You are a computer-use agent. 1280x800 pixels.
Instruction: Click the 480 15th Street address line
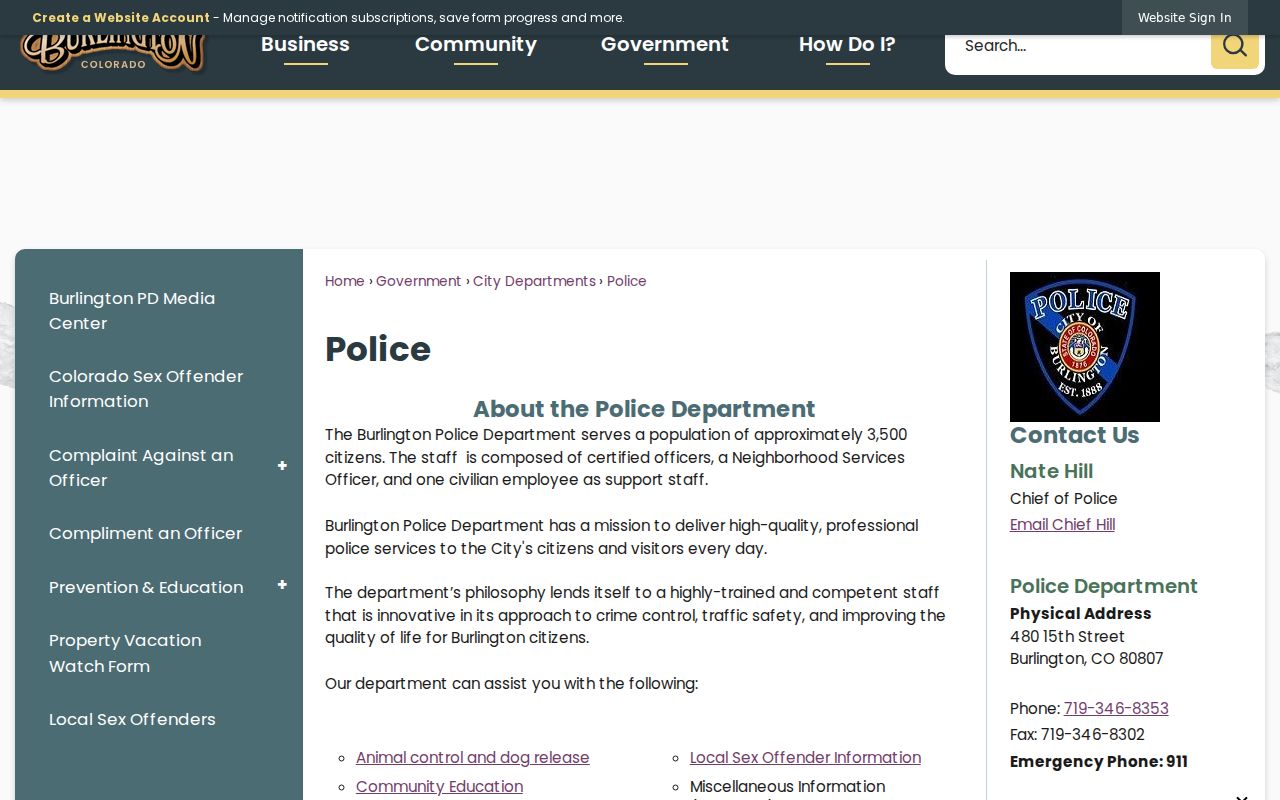(x=1067, y=636)
